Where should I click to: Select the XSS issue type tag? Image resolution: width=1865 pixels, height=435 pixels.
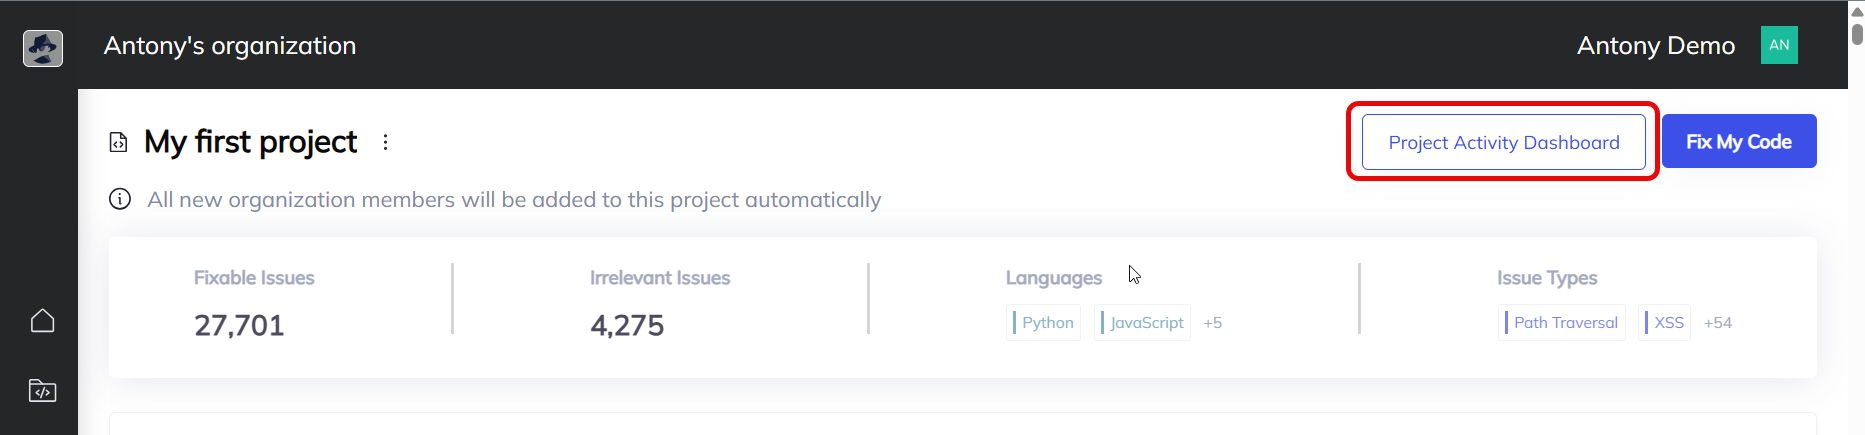tap(1666, 323)
